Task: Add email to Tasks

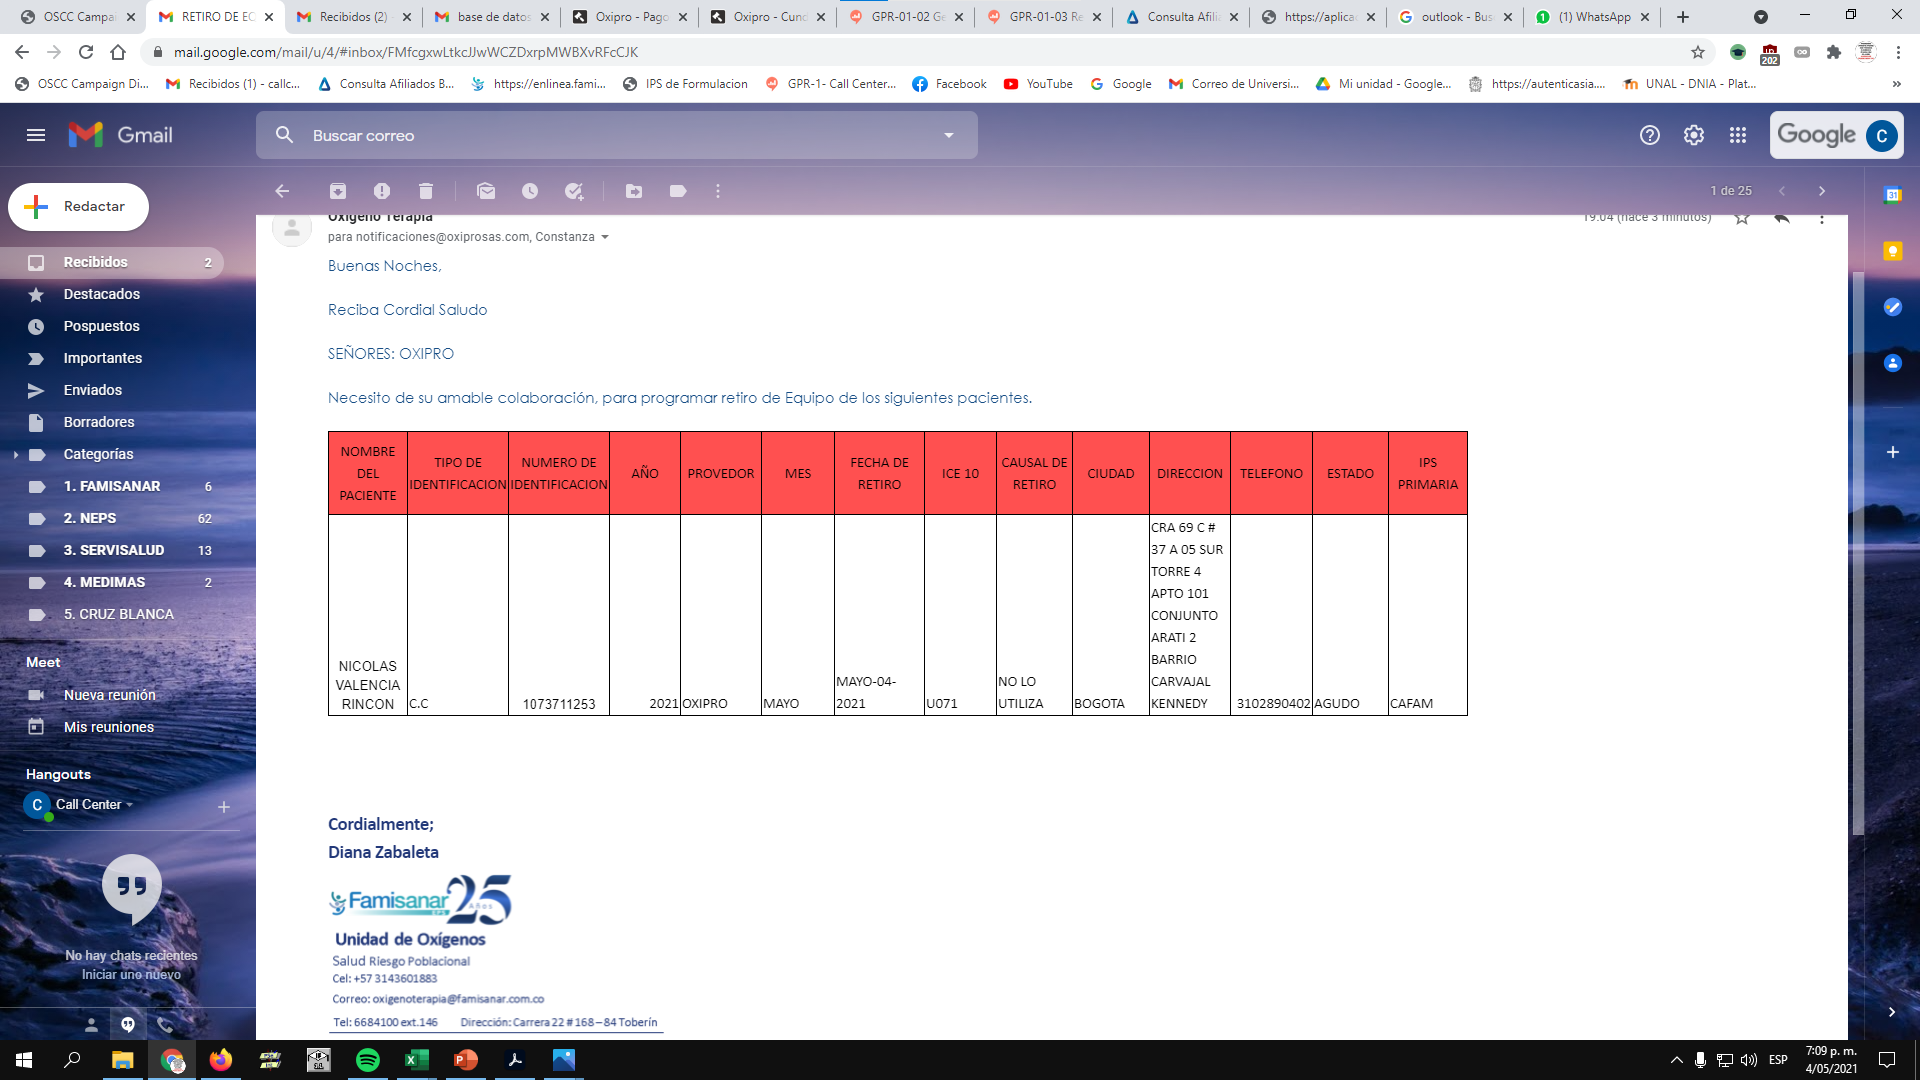Action: (574, 191)
